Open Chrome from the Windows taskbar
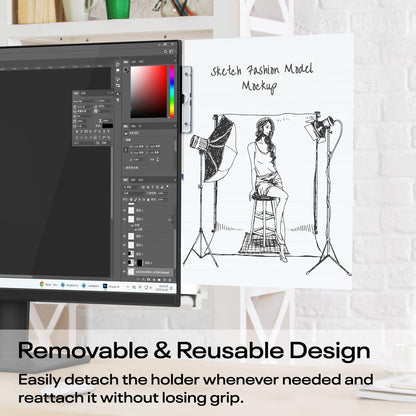The width and height of the screenshot is (416, 416). (42, 284)
